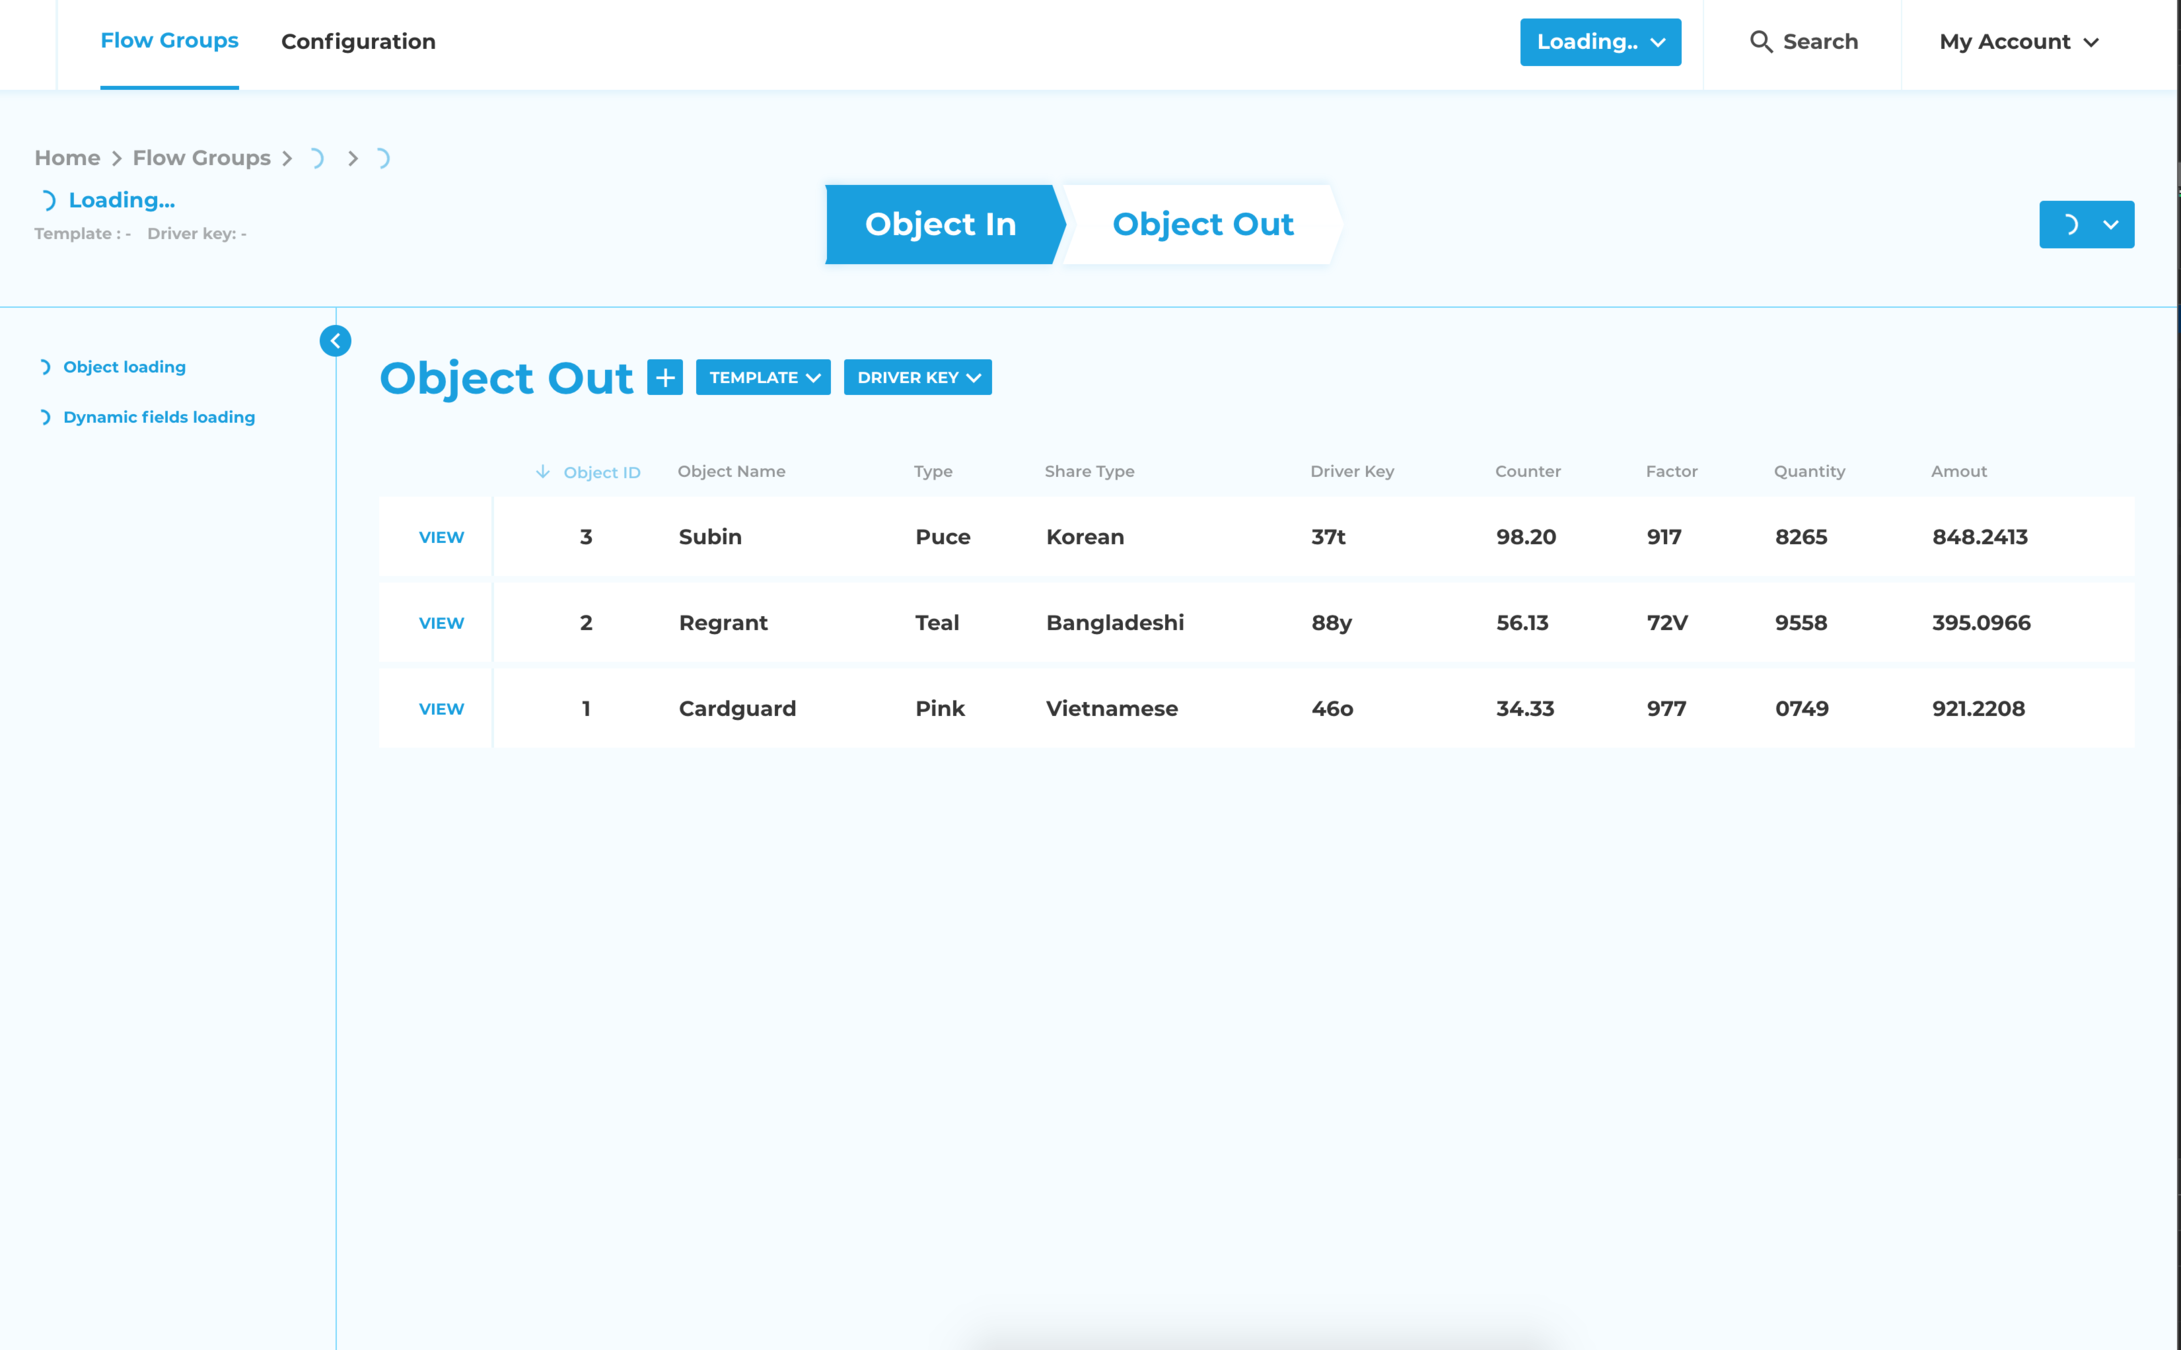Select the Object In step tab
The height and width of the screenshot is (1350, 2181).
939,224
